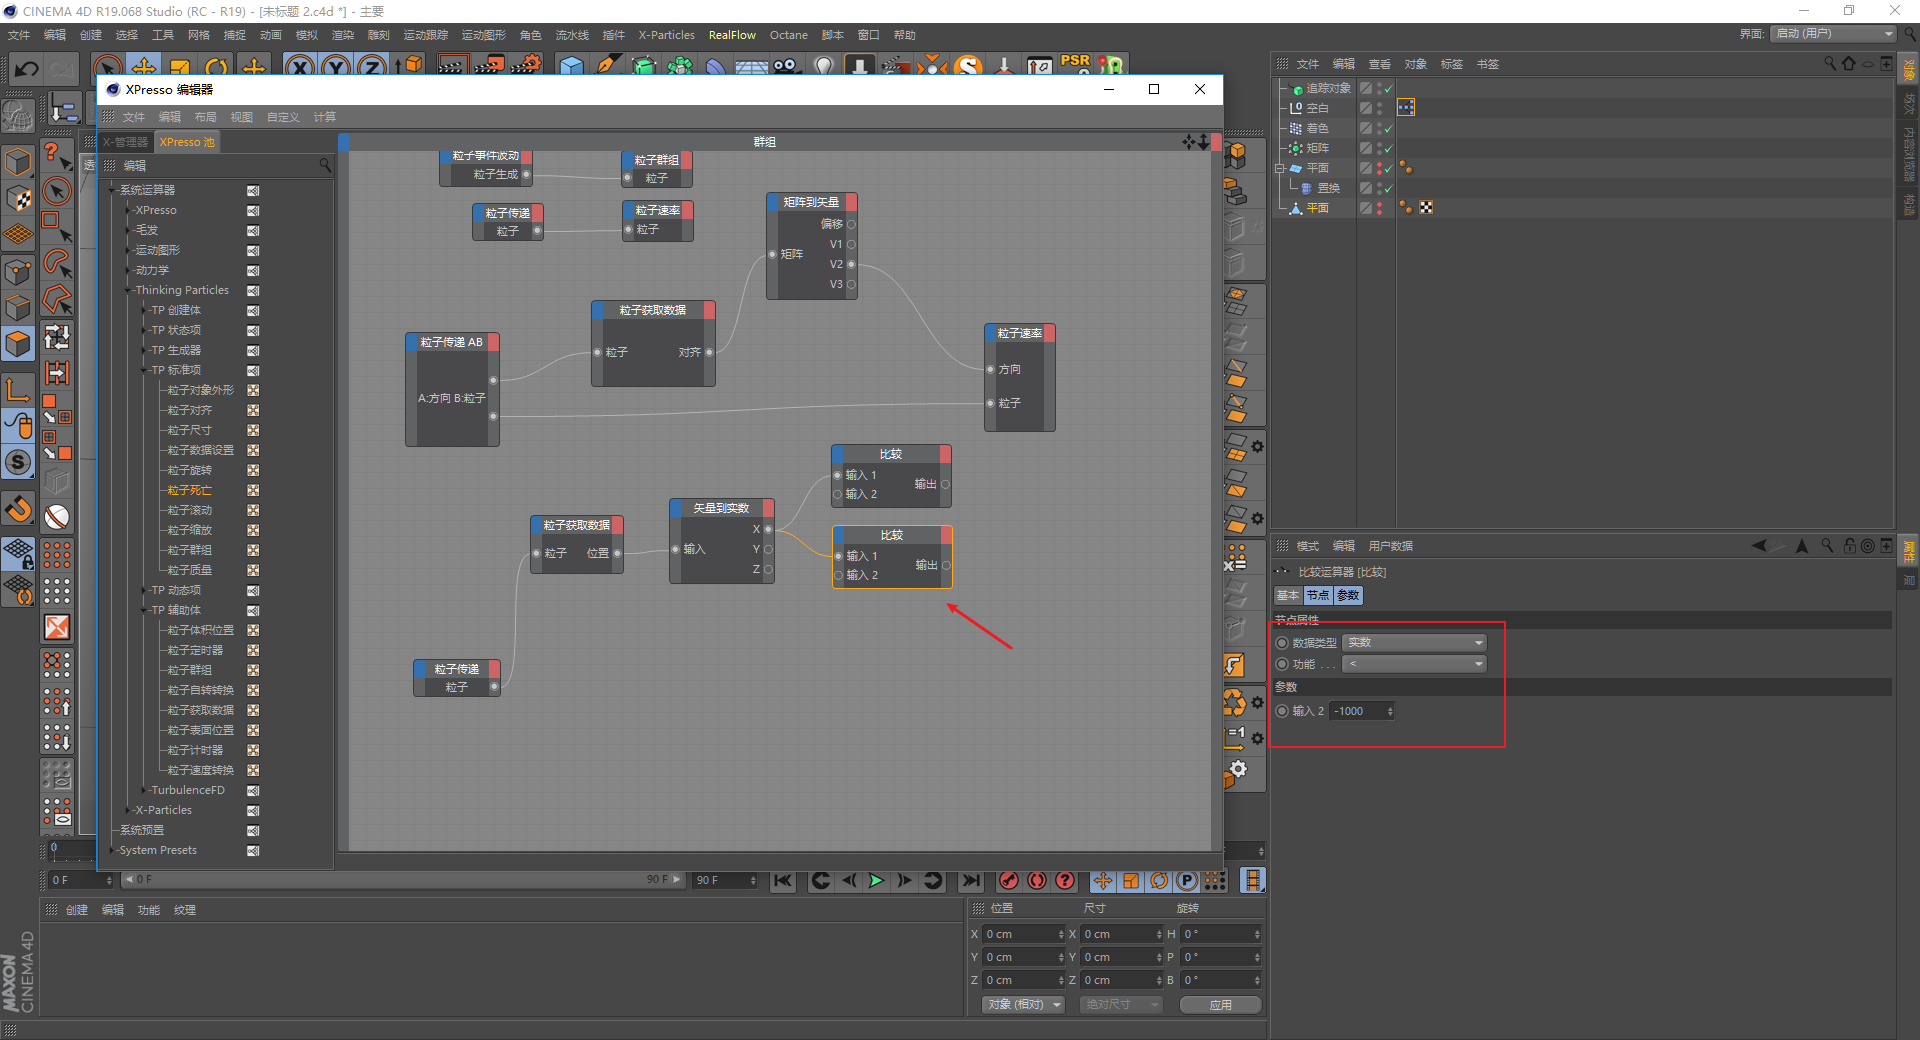Toggle enable checkmark of 追踪对象
The height and width of the screenshot is (1040, 1920).
[x=1388, y=88]
